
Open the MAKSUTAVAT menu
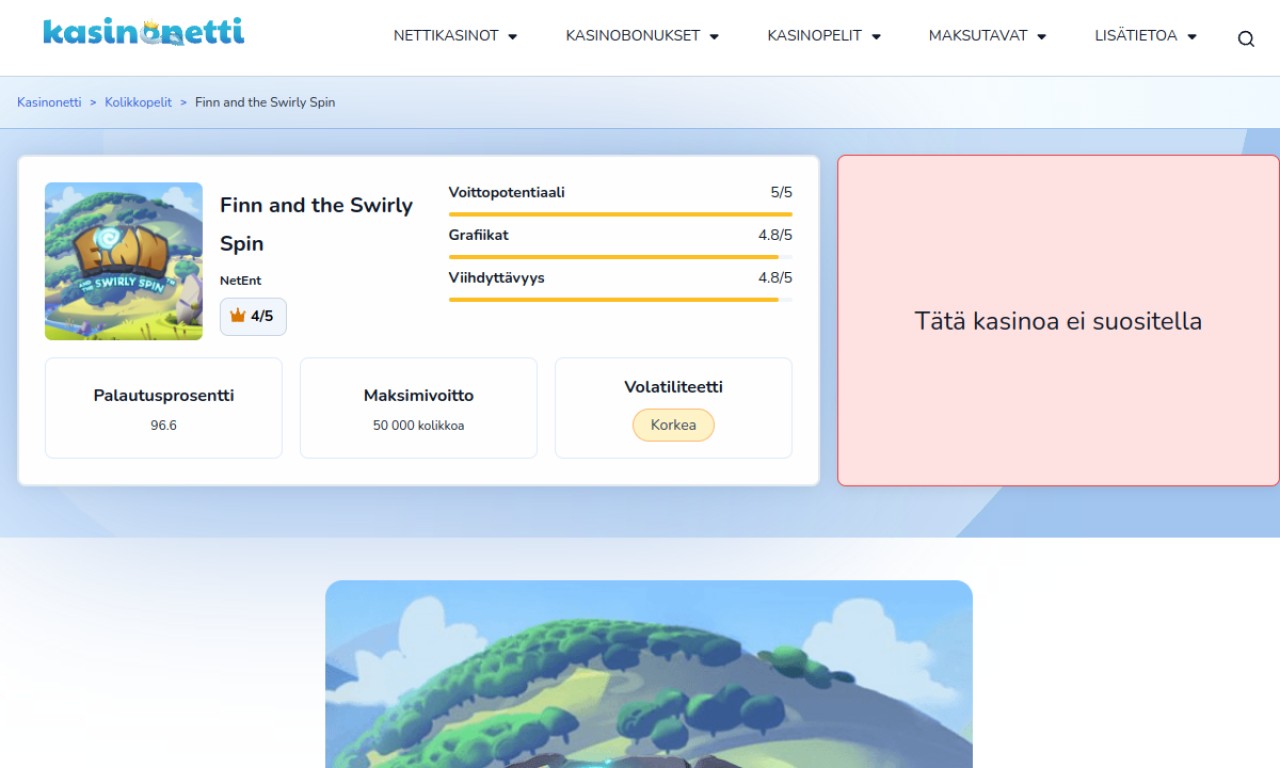(x=978, y=36)
